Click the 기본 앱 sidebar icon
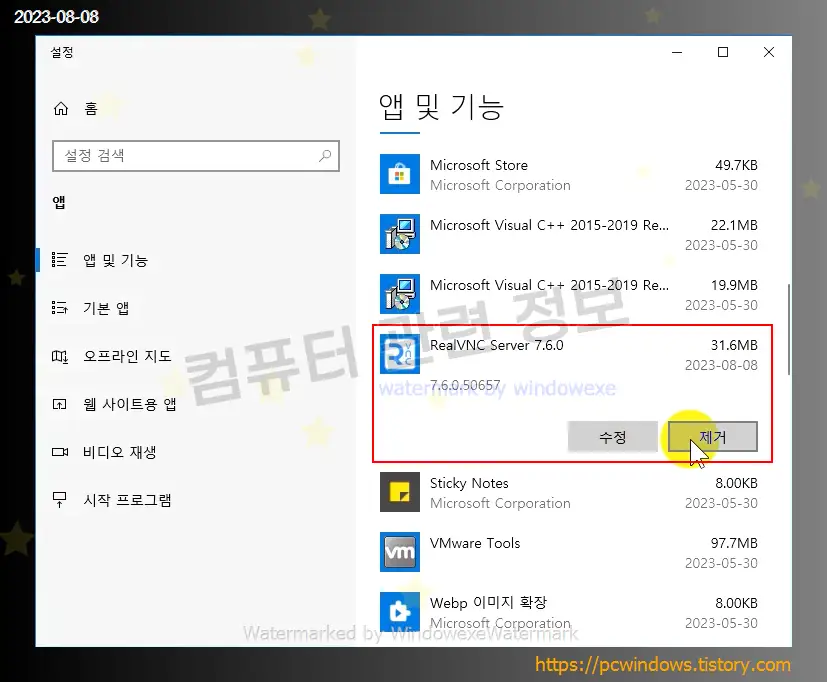Screen dimensions: 827x682 59,308
